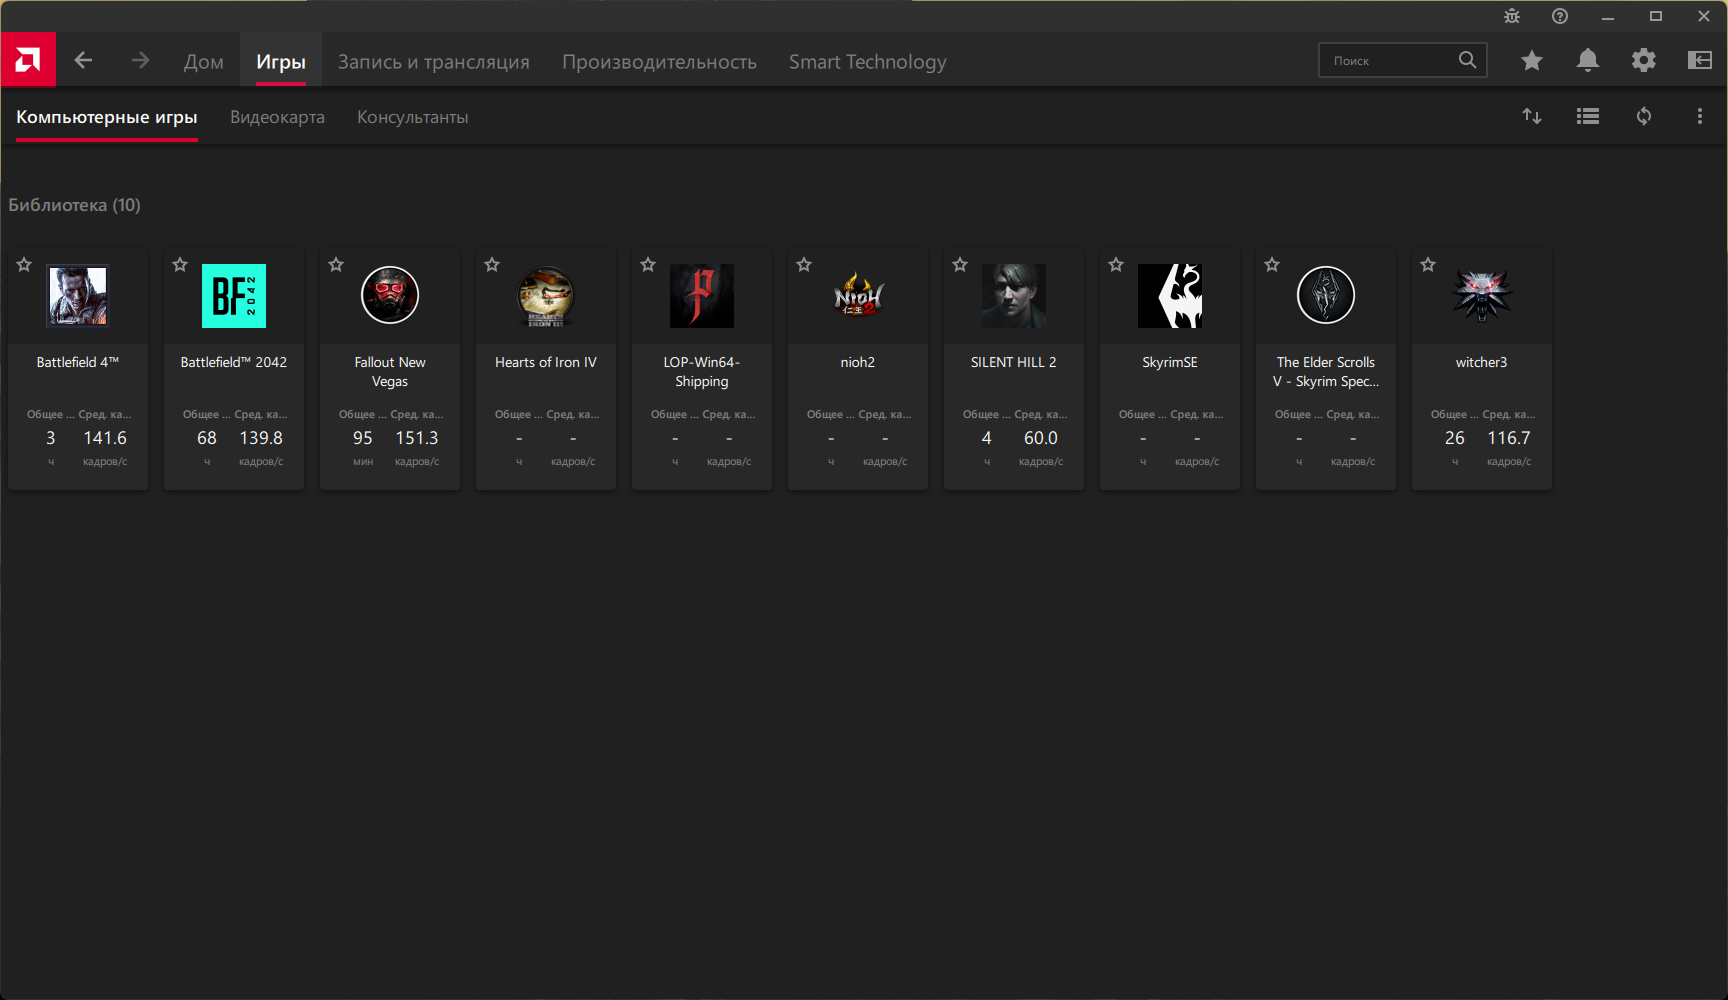Favorite Battlefield 4 with its star

pyautogui.click(x=24, y=265)
